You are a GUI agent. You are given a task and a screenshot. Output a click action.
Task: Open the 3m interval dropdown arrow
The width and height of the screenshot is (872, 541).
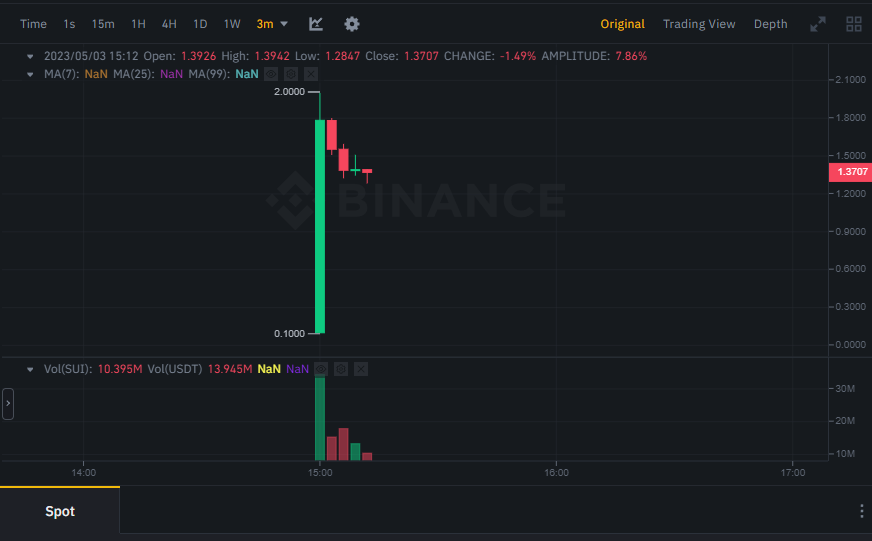pyautogui.click(x=284, y=24)
